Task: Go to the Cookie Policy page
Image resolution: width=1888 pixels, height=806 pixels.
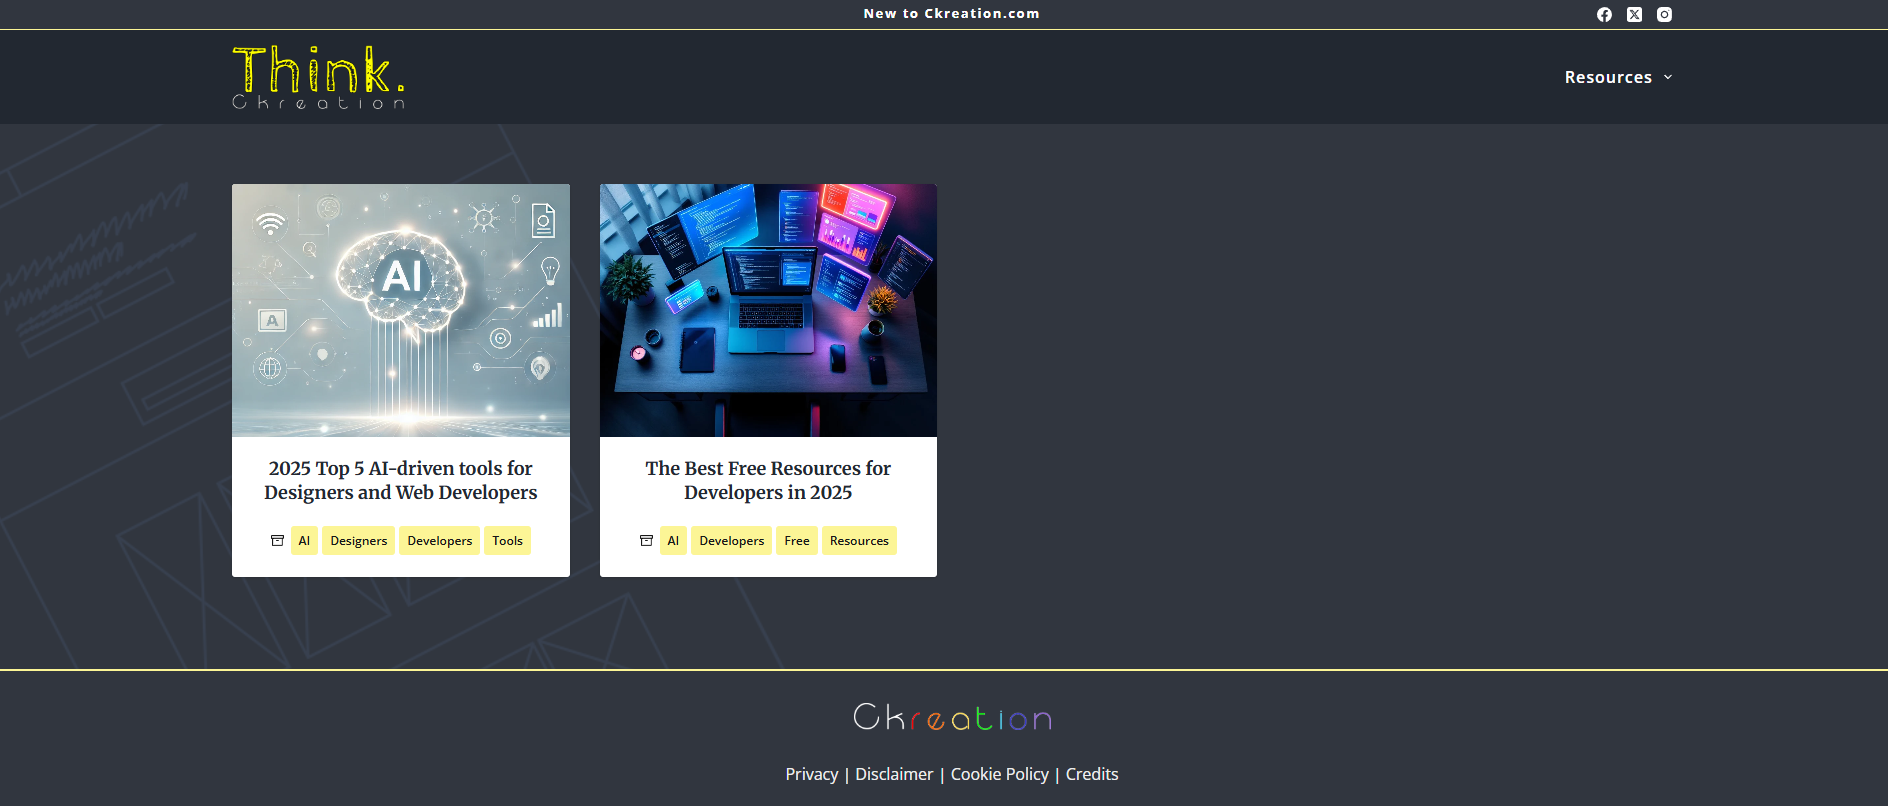Action: (x=999, y=774)
